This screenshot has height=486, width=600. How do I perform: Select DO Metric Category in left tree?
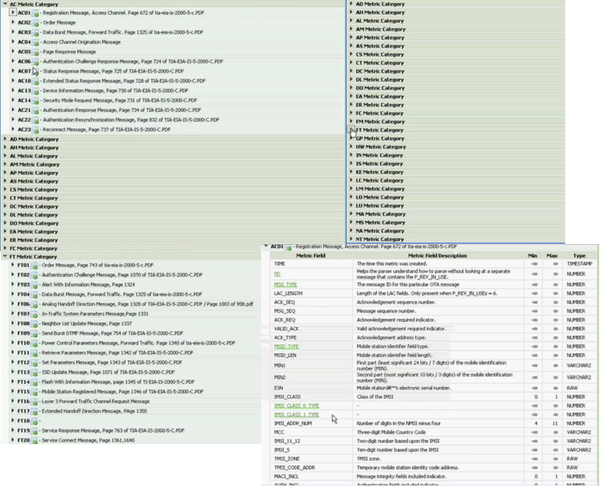pyautogui.click(x=34, y=223)
